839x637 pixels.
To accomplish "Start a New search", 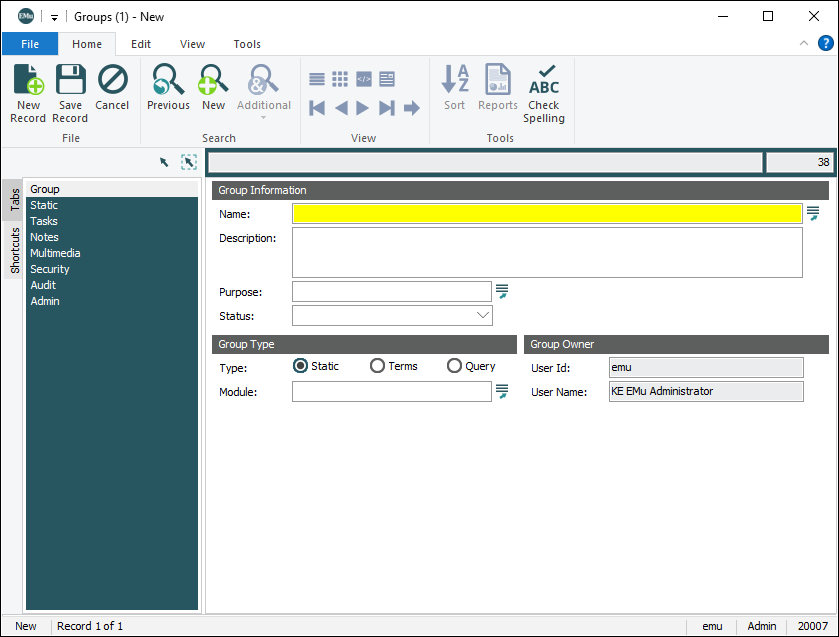I will pyautogui.click(x=213, y=88).
